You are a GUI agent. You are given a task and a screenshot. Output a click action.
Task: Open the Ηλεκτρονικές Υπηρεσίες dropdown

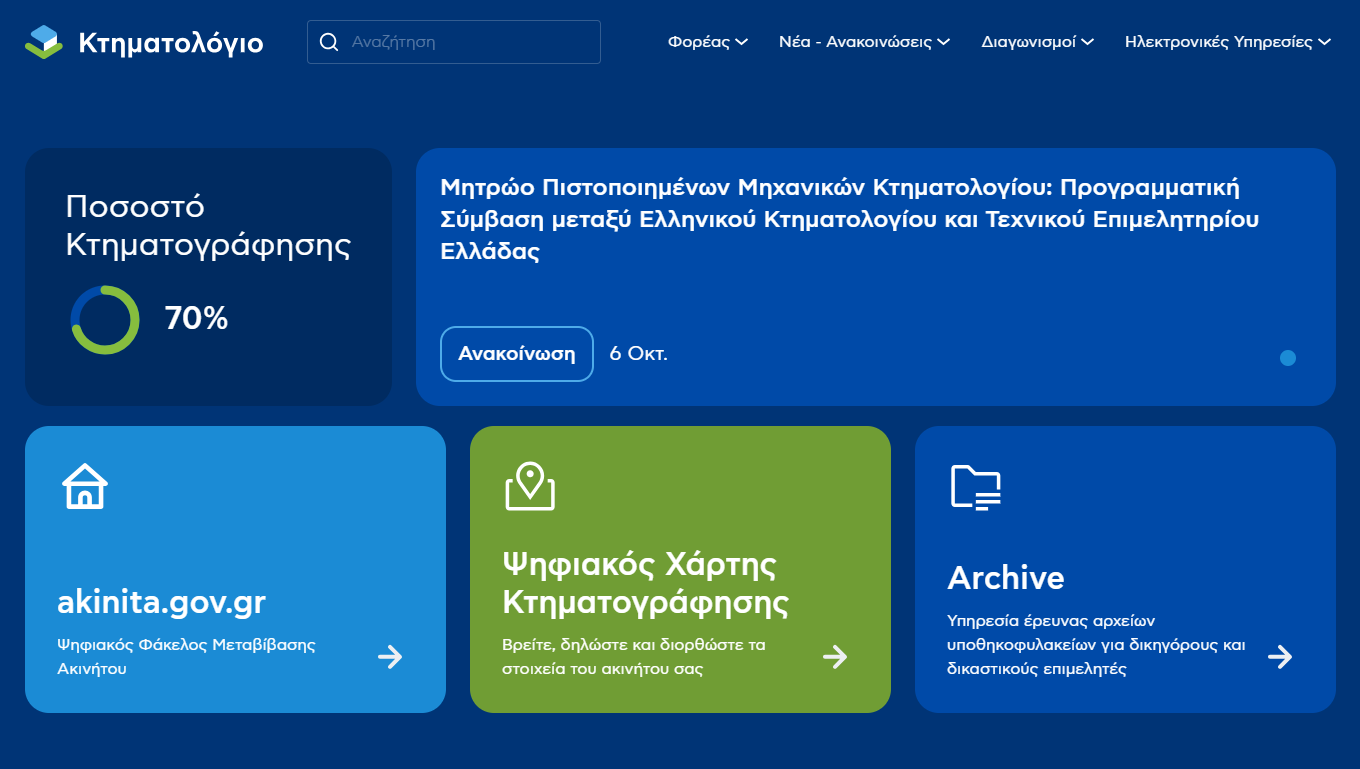coord(1227,42)
